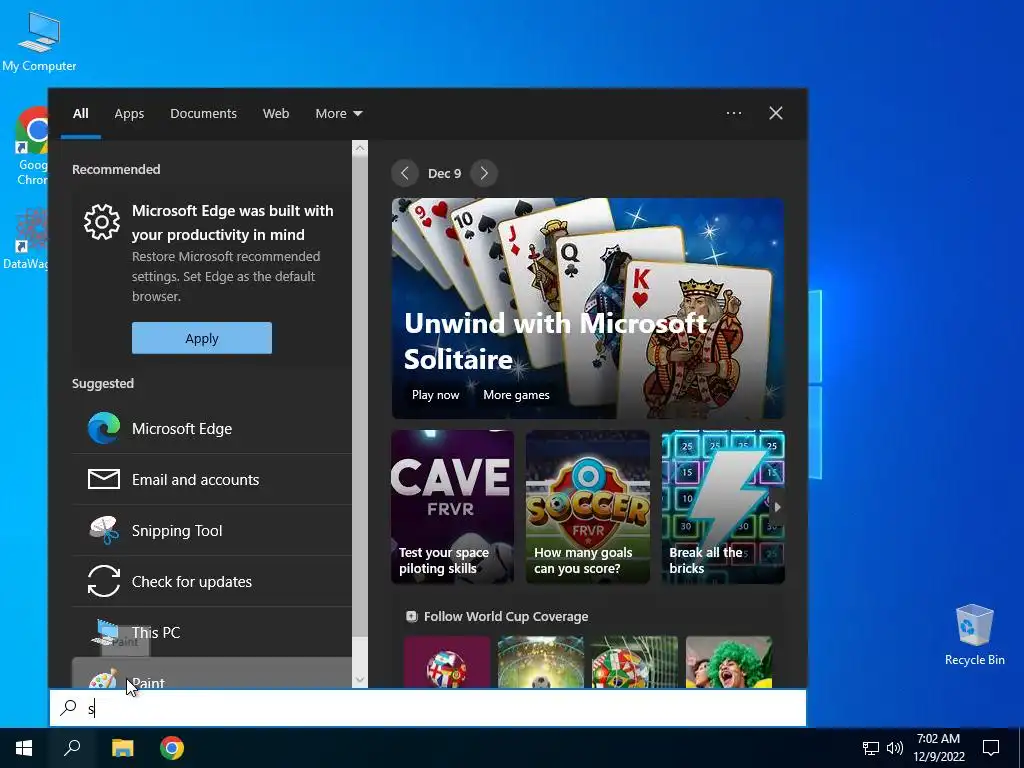Open This PC from suggestions
Screen dimensions: 1024x768
click(x=212, y=632)
